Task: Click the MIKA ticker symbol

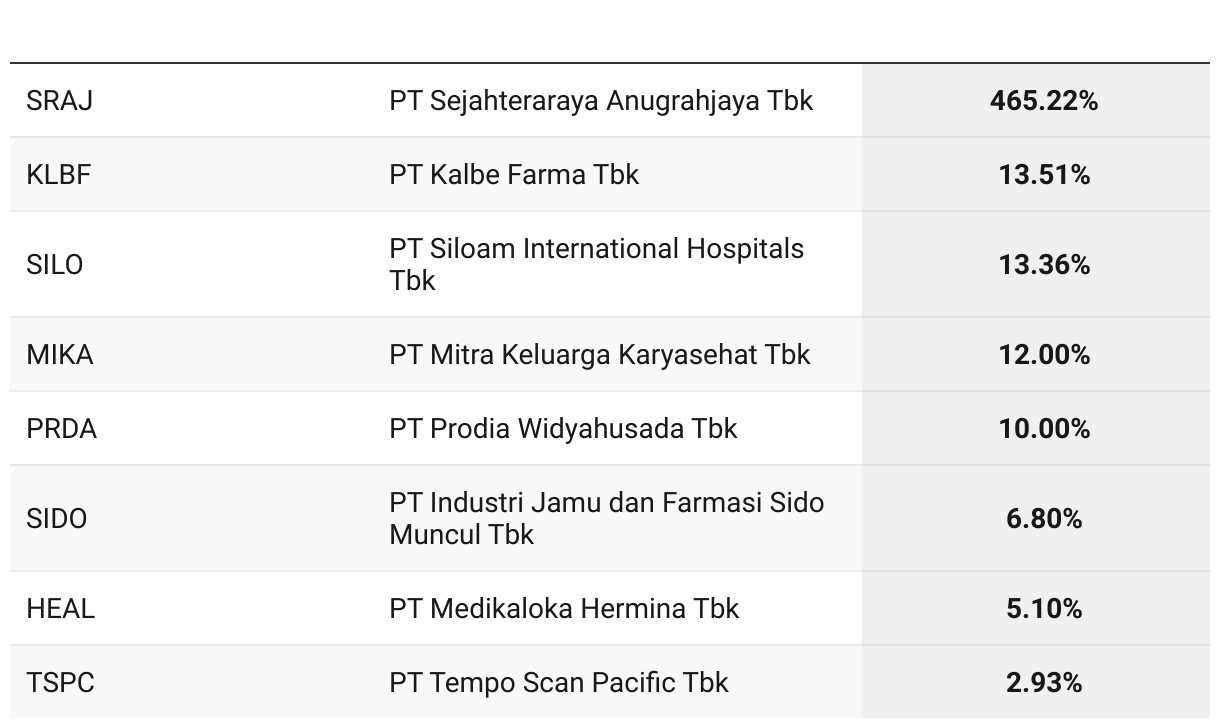Action: click(59, 355)
